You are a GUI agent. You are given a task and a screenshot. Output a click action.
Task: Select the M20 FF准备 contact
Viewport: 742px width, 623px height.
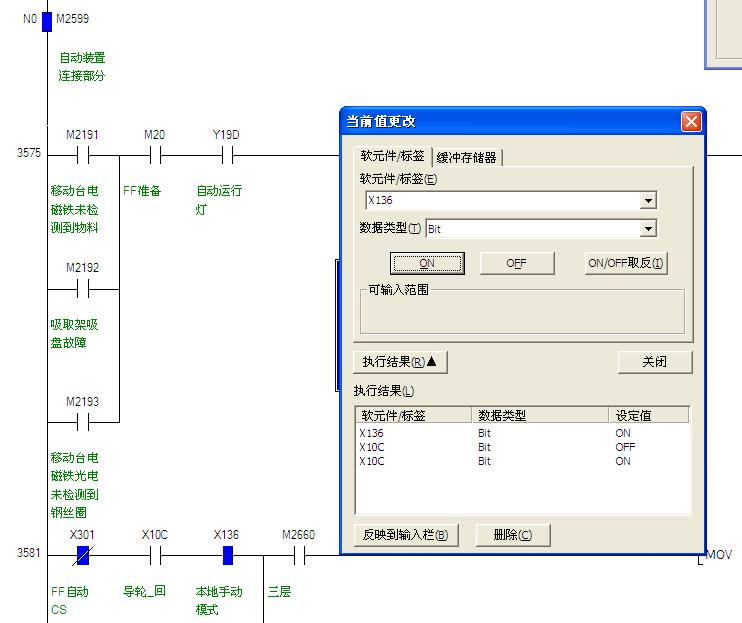[155, 155]
